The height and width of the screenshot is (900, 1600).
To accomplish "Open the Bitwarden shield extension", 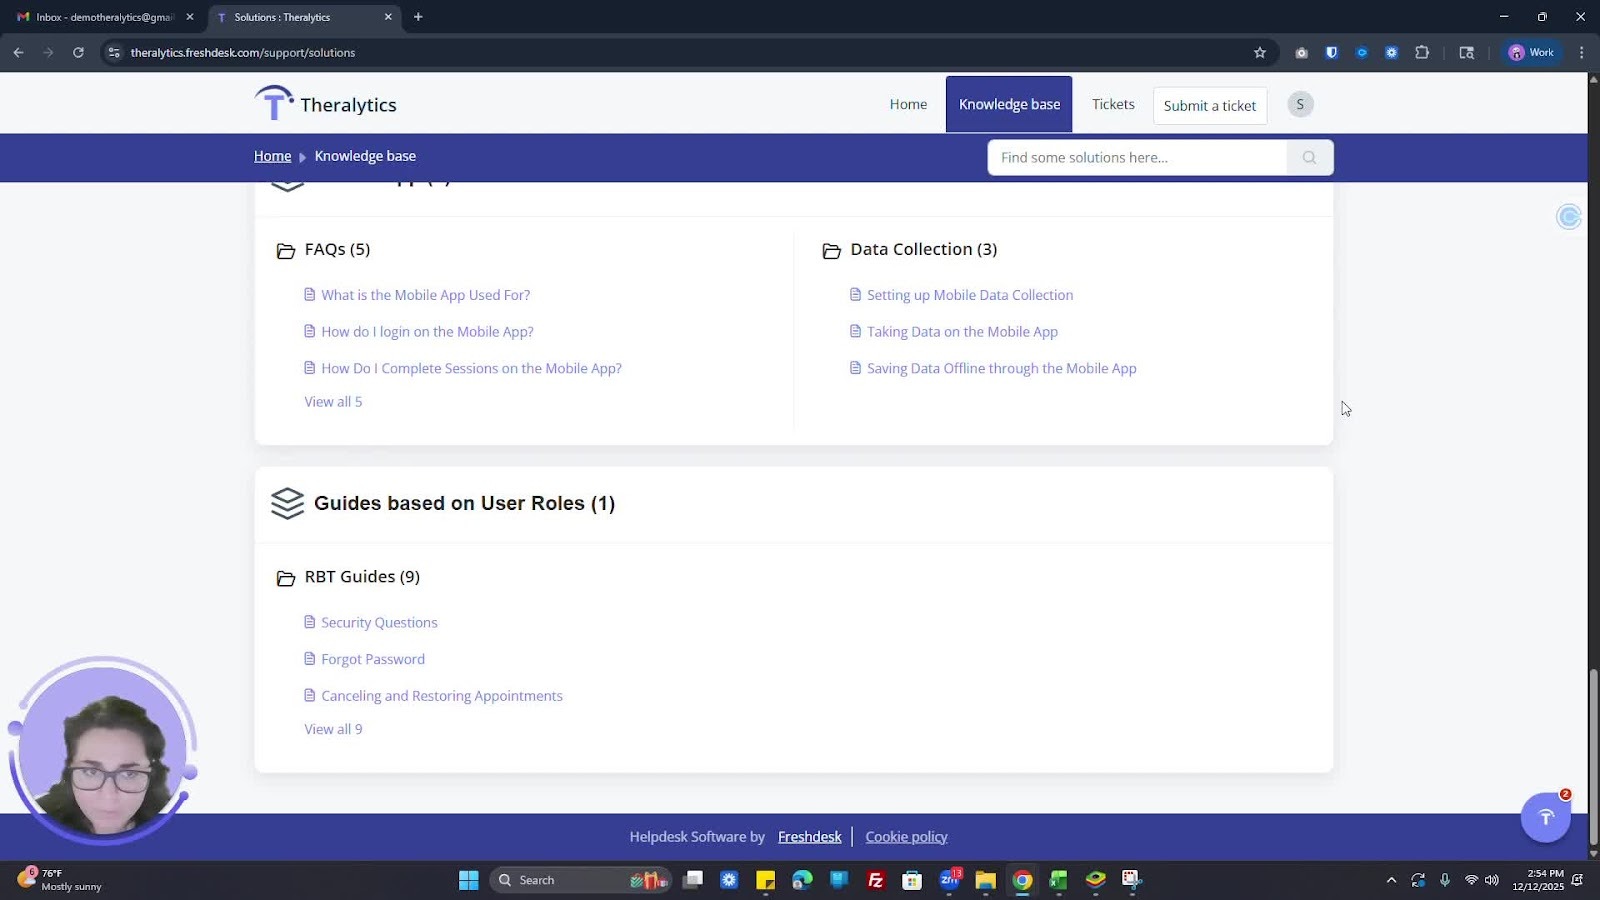I will tap(1331, 52).
